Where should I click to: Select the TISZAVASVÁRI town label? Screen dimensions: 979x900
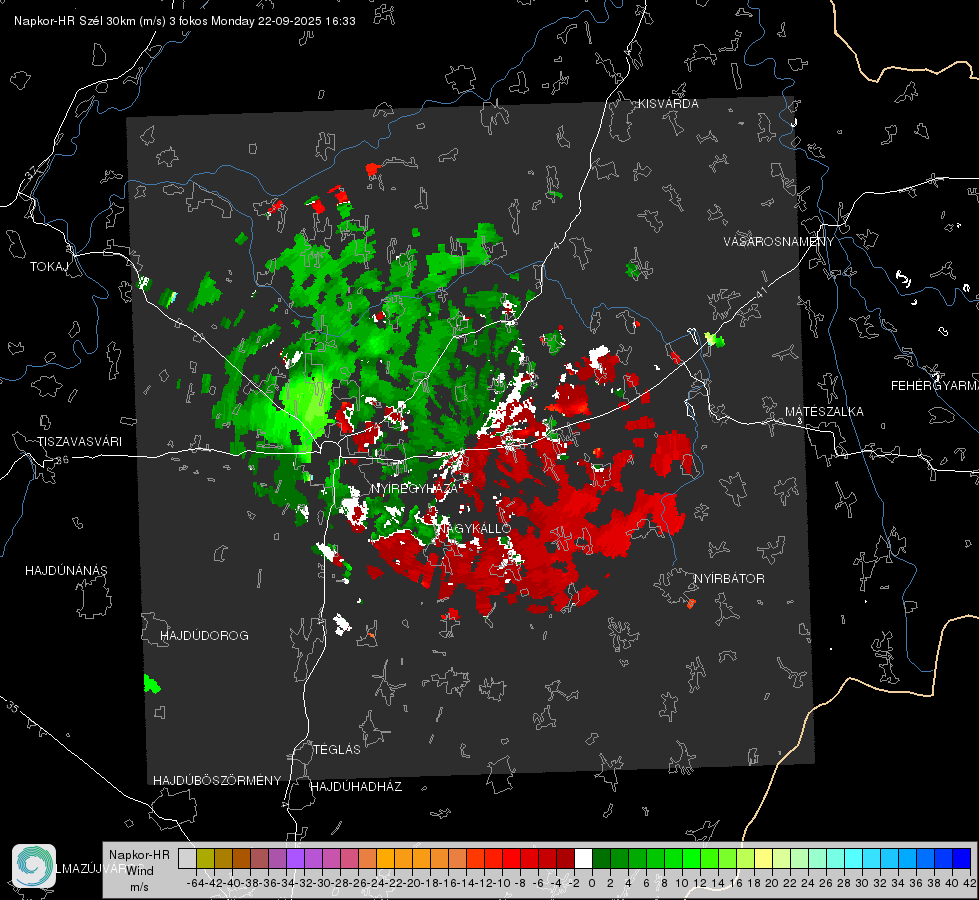[79, 442]
